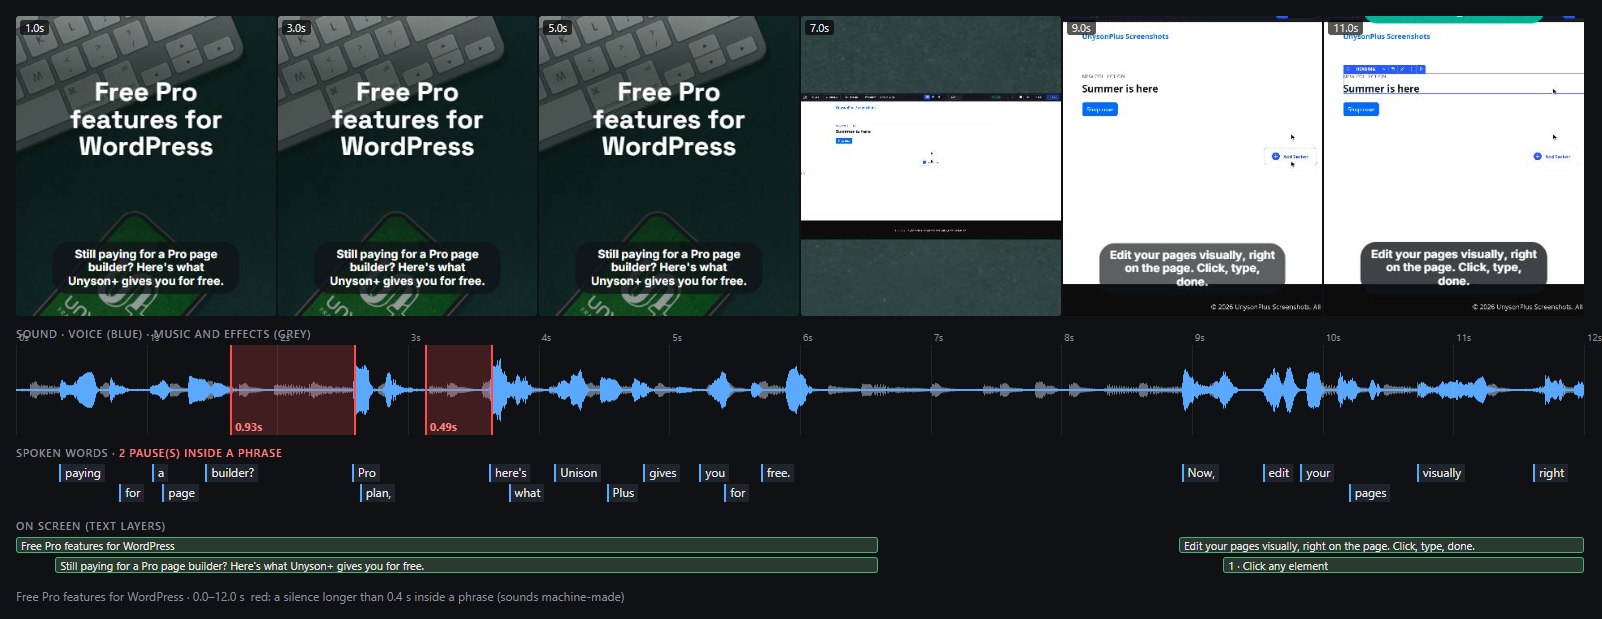Open the 3.0s video frame thumbnail
The width and height of the screenshot is (1602, 619).
pyautogui.click(x=407, y=166)
